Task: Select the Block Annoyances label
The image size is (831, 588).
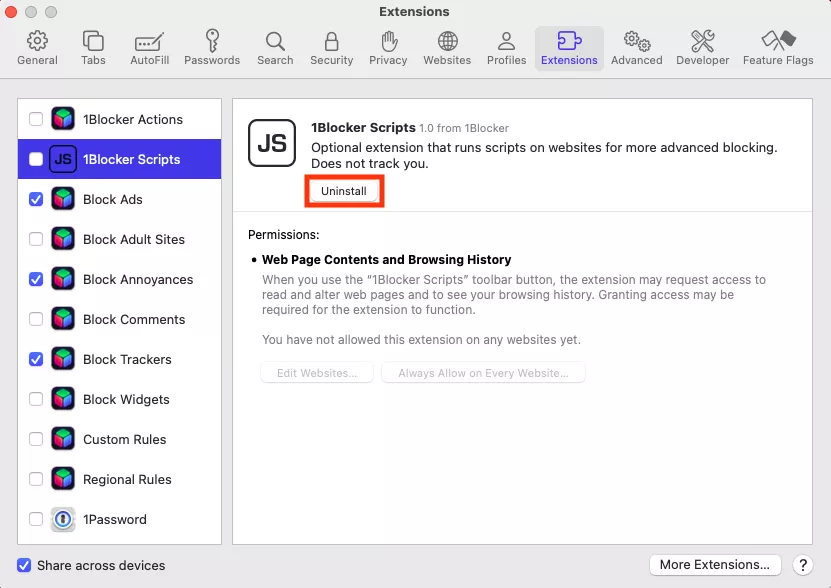Action: 138,279
